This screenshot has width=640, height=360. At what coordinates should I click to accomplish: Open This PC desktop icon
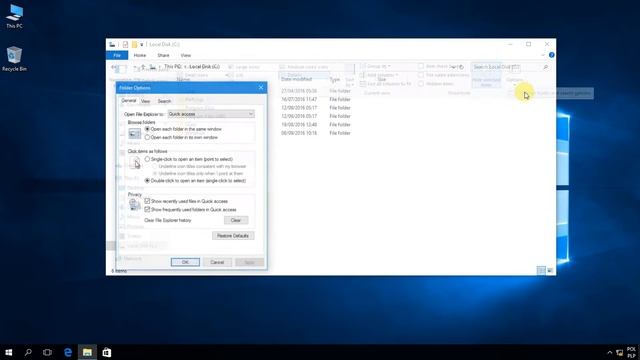[15, 16]
